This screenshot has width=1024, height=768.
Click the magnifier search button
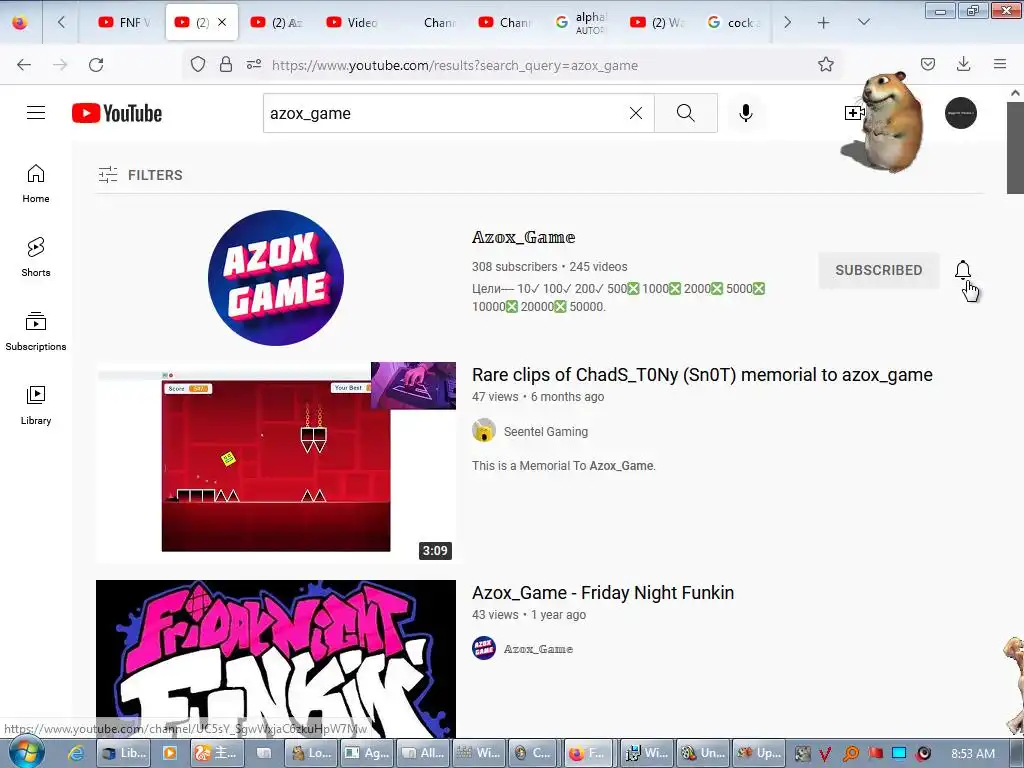coord(686,113)
